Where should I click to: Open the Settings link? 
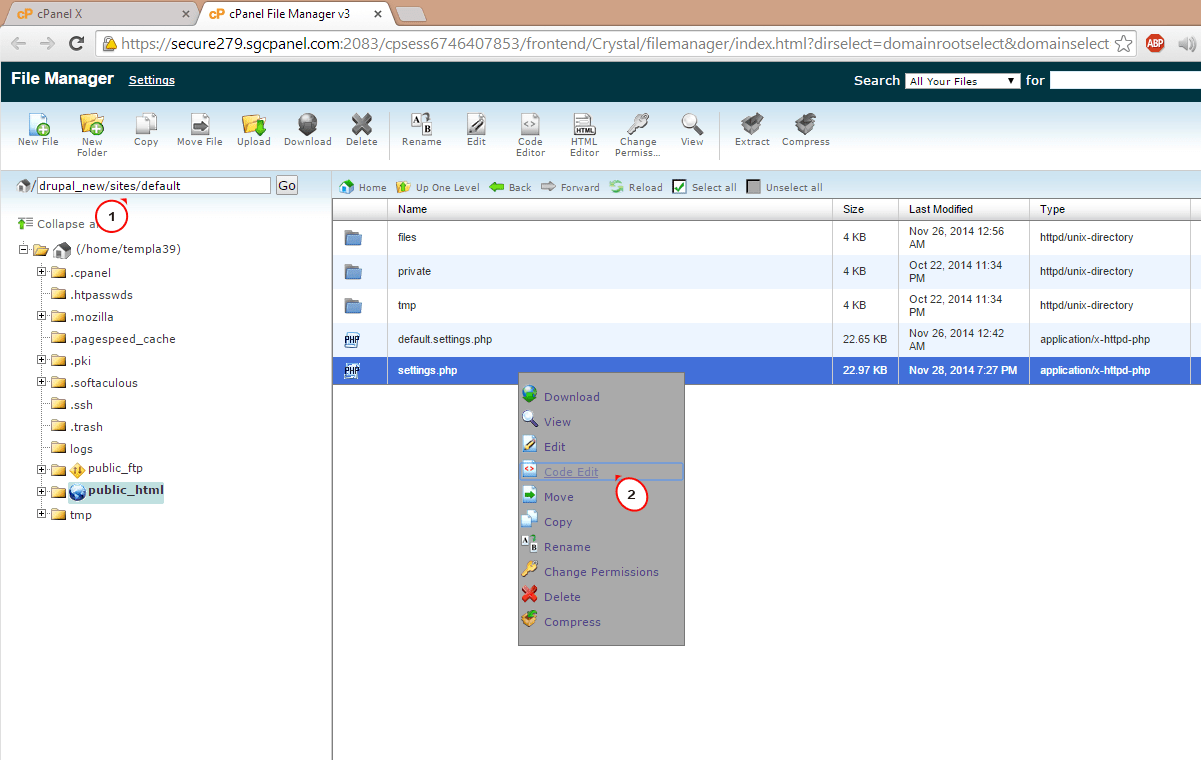[152, 80]
